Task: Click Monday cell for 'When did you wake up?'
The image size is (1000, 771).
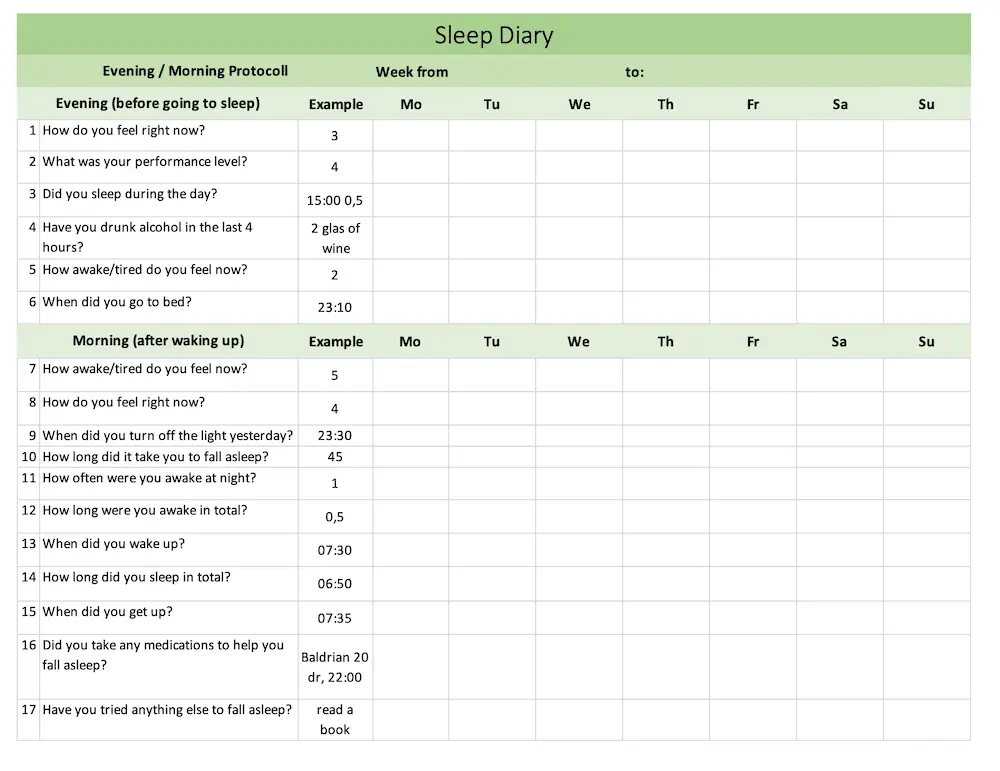Action: [411, 550]
